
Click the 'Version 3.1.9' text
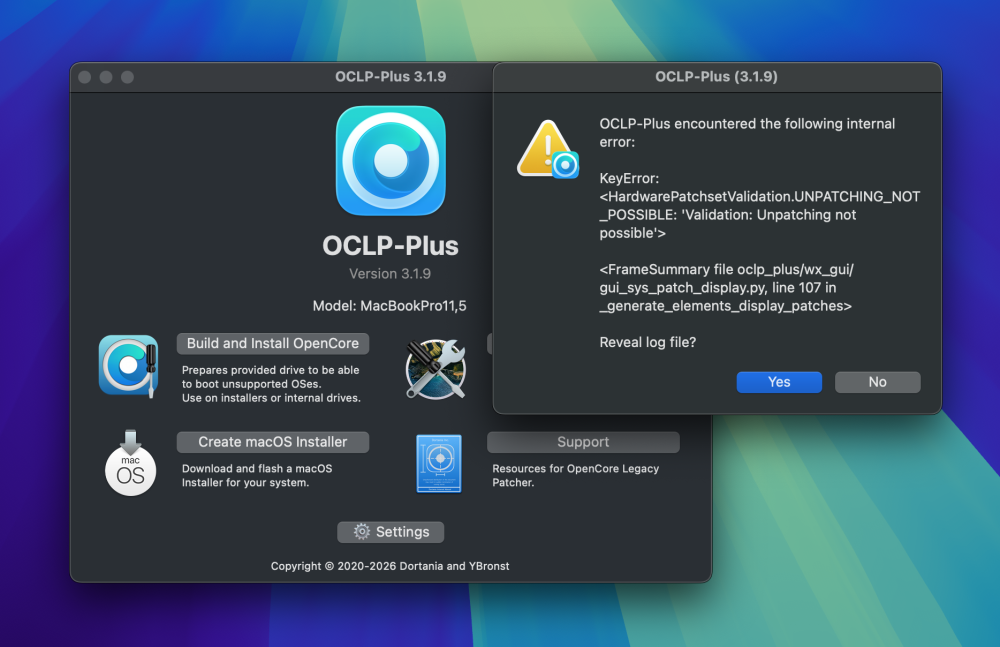coord(390,274)
